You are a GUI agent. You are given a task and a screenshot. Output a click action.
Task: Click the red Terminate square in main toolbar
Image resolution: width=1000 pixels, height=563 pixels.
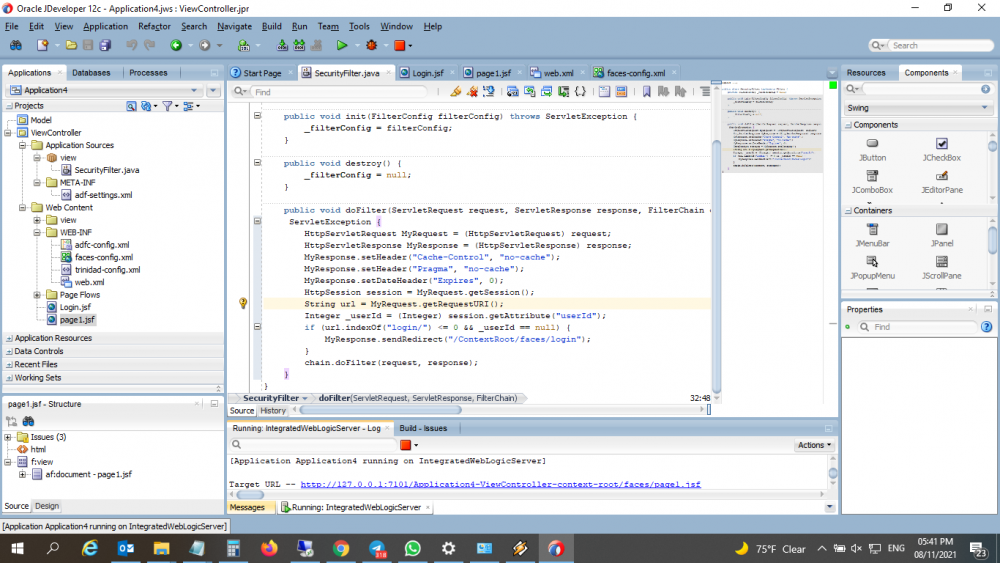click(x=400, y=45)
